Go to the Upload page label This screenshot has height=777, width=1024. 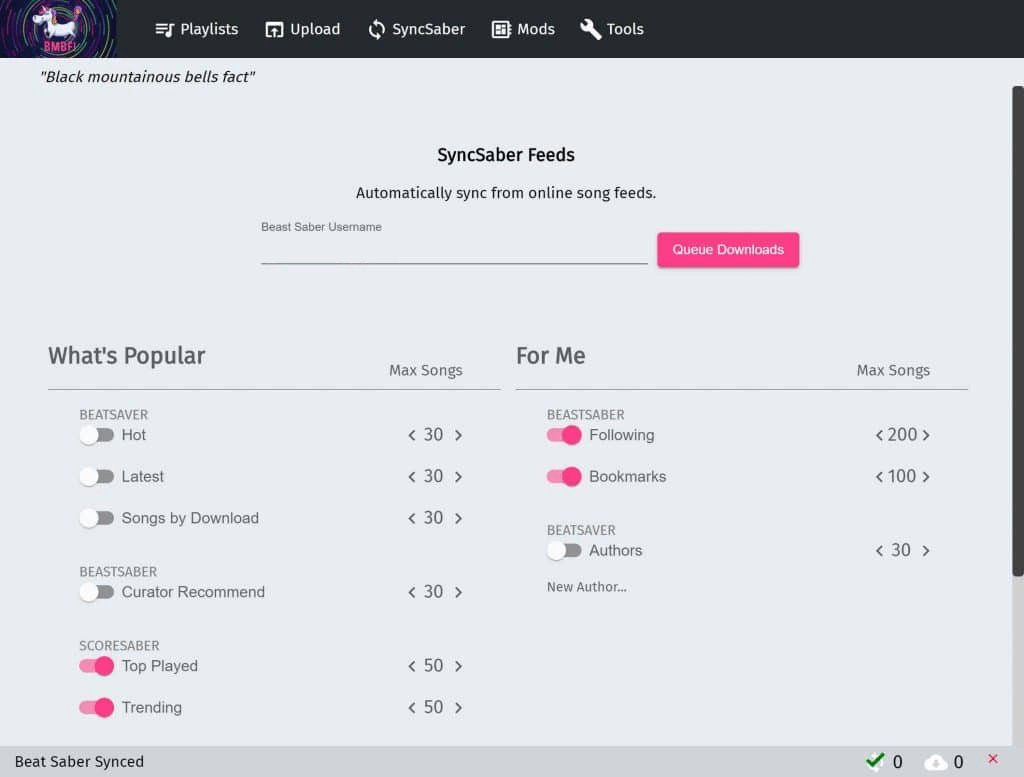[315, 29]
